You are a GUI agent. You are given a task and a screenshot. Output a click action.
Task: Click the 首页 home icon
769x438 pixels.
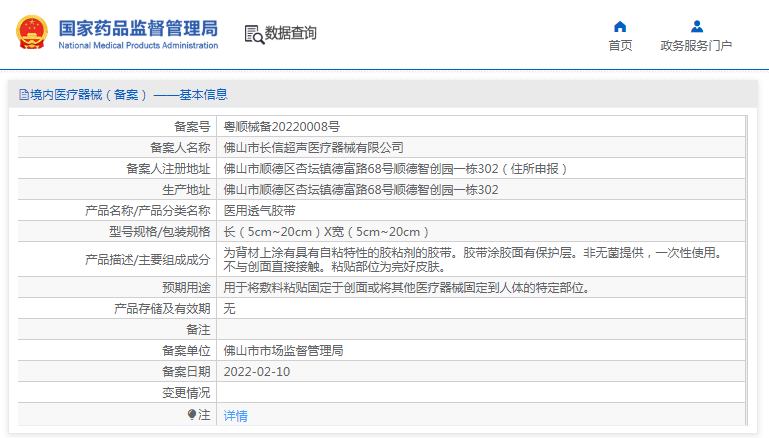620,26
